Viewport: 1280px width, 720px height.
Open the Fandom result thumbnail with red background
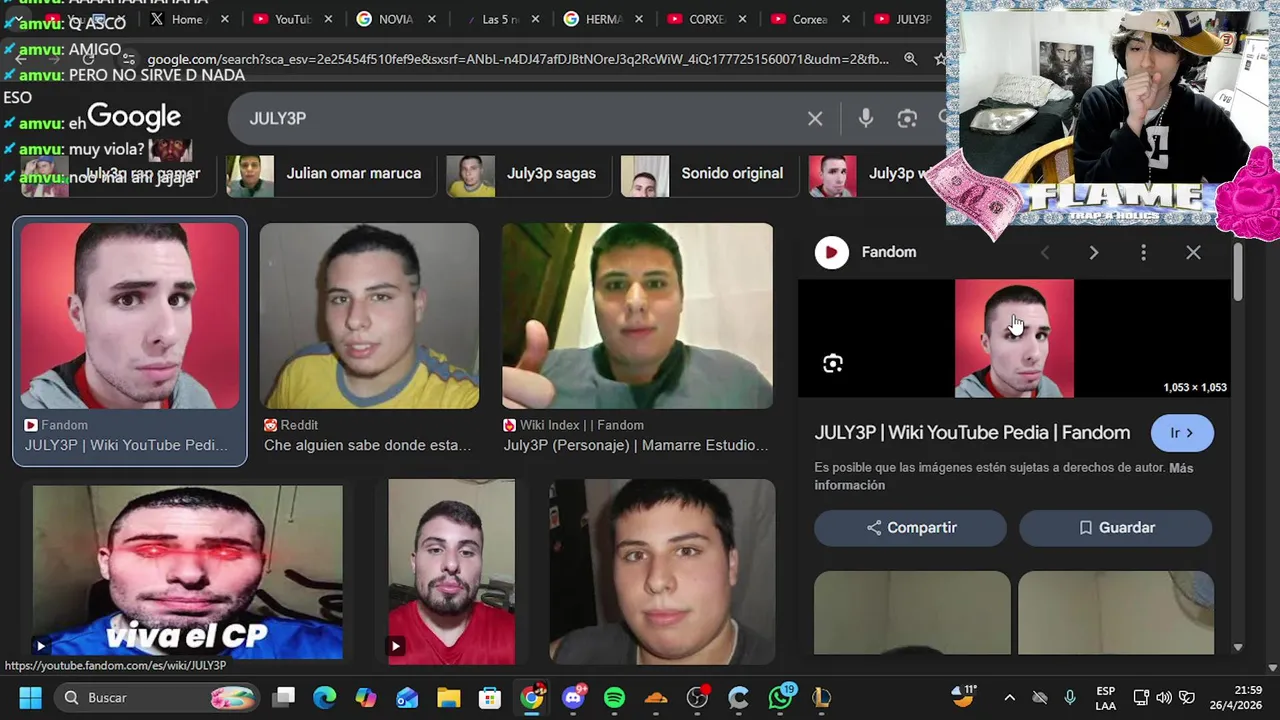pyautogui.click(x=130, y=315)
